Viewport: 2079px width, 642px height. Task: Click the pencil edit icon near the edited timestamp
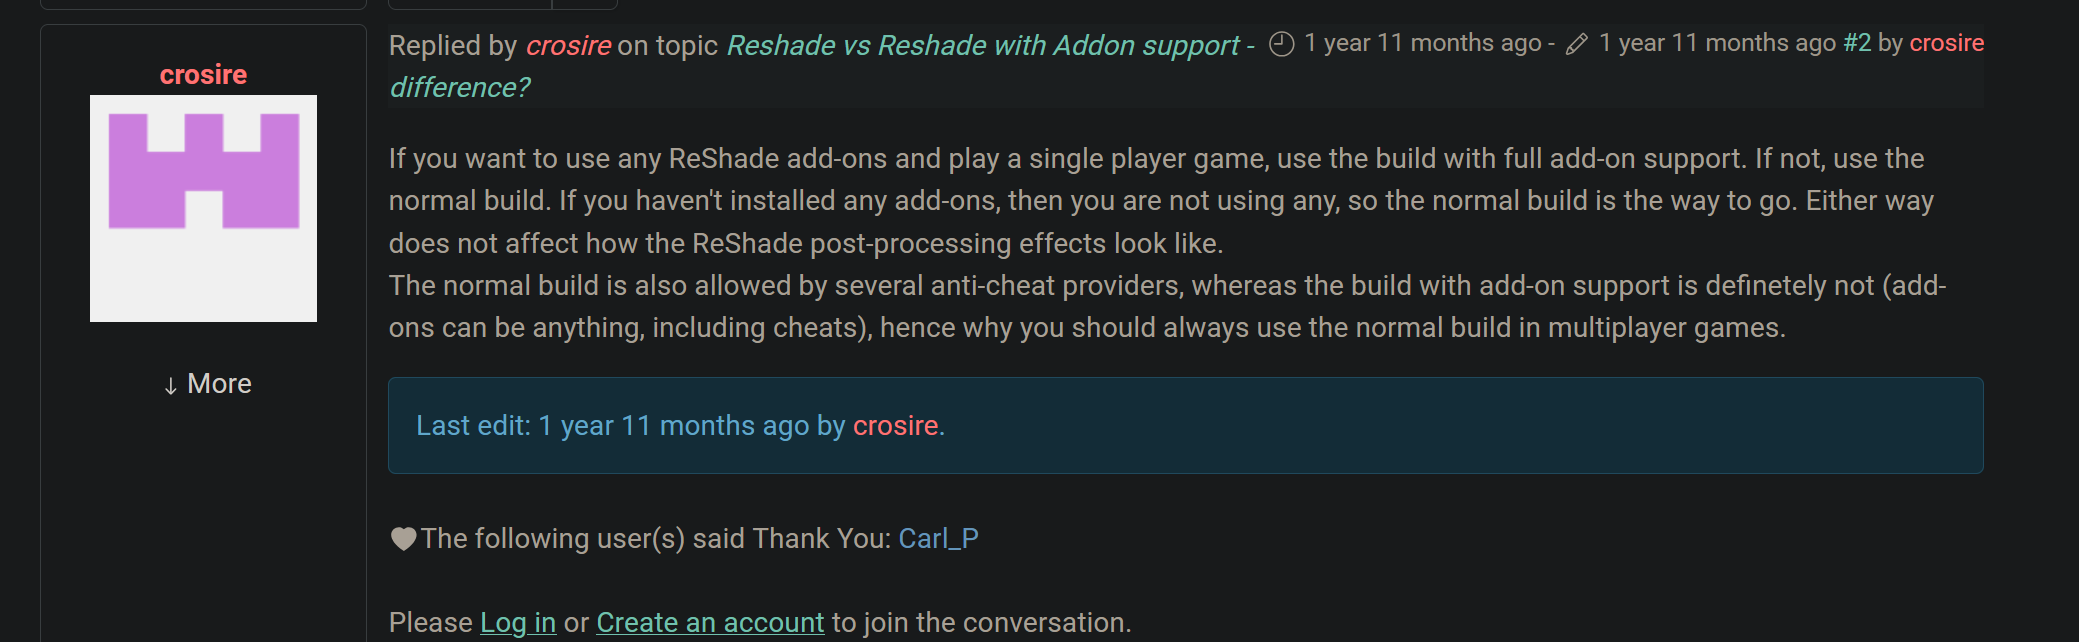pyautogui.click(x=1577, y=43)
